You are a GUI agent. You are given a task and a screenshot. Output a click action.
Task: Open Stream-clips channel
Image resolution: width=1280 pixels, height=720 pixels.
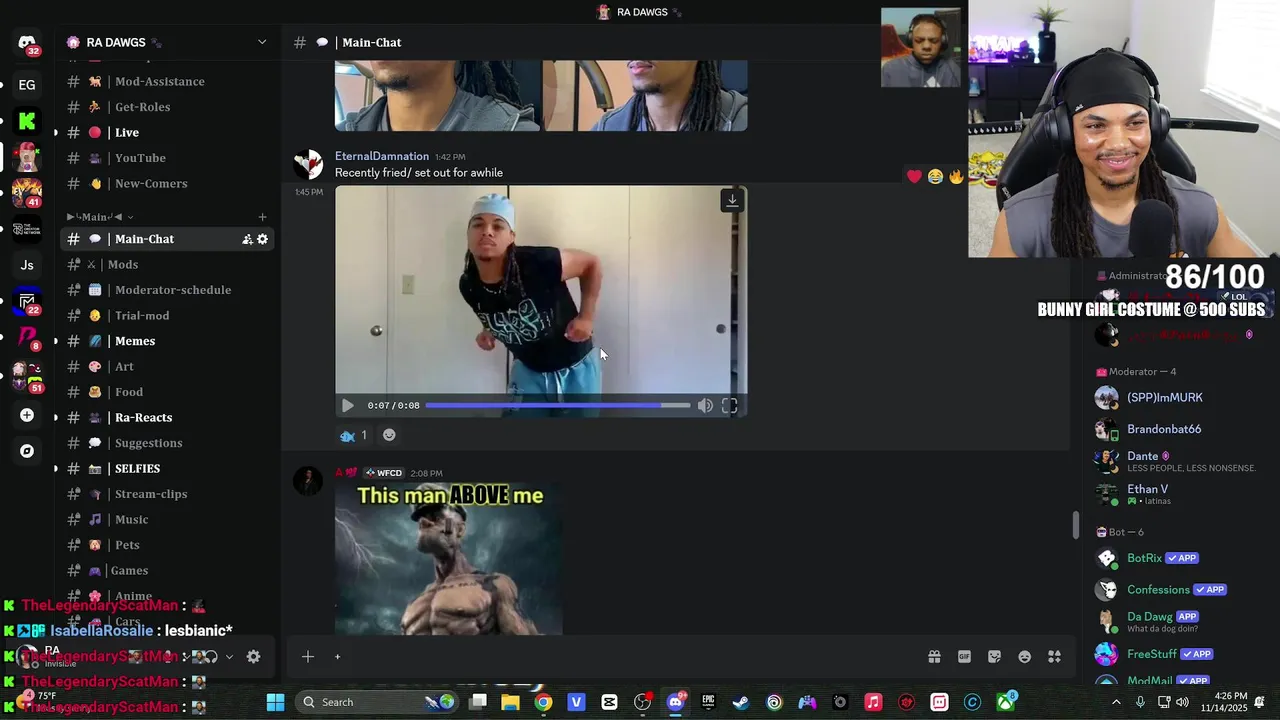[167, 494]
